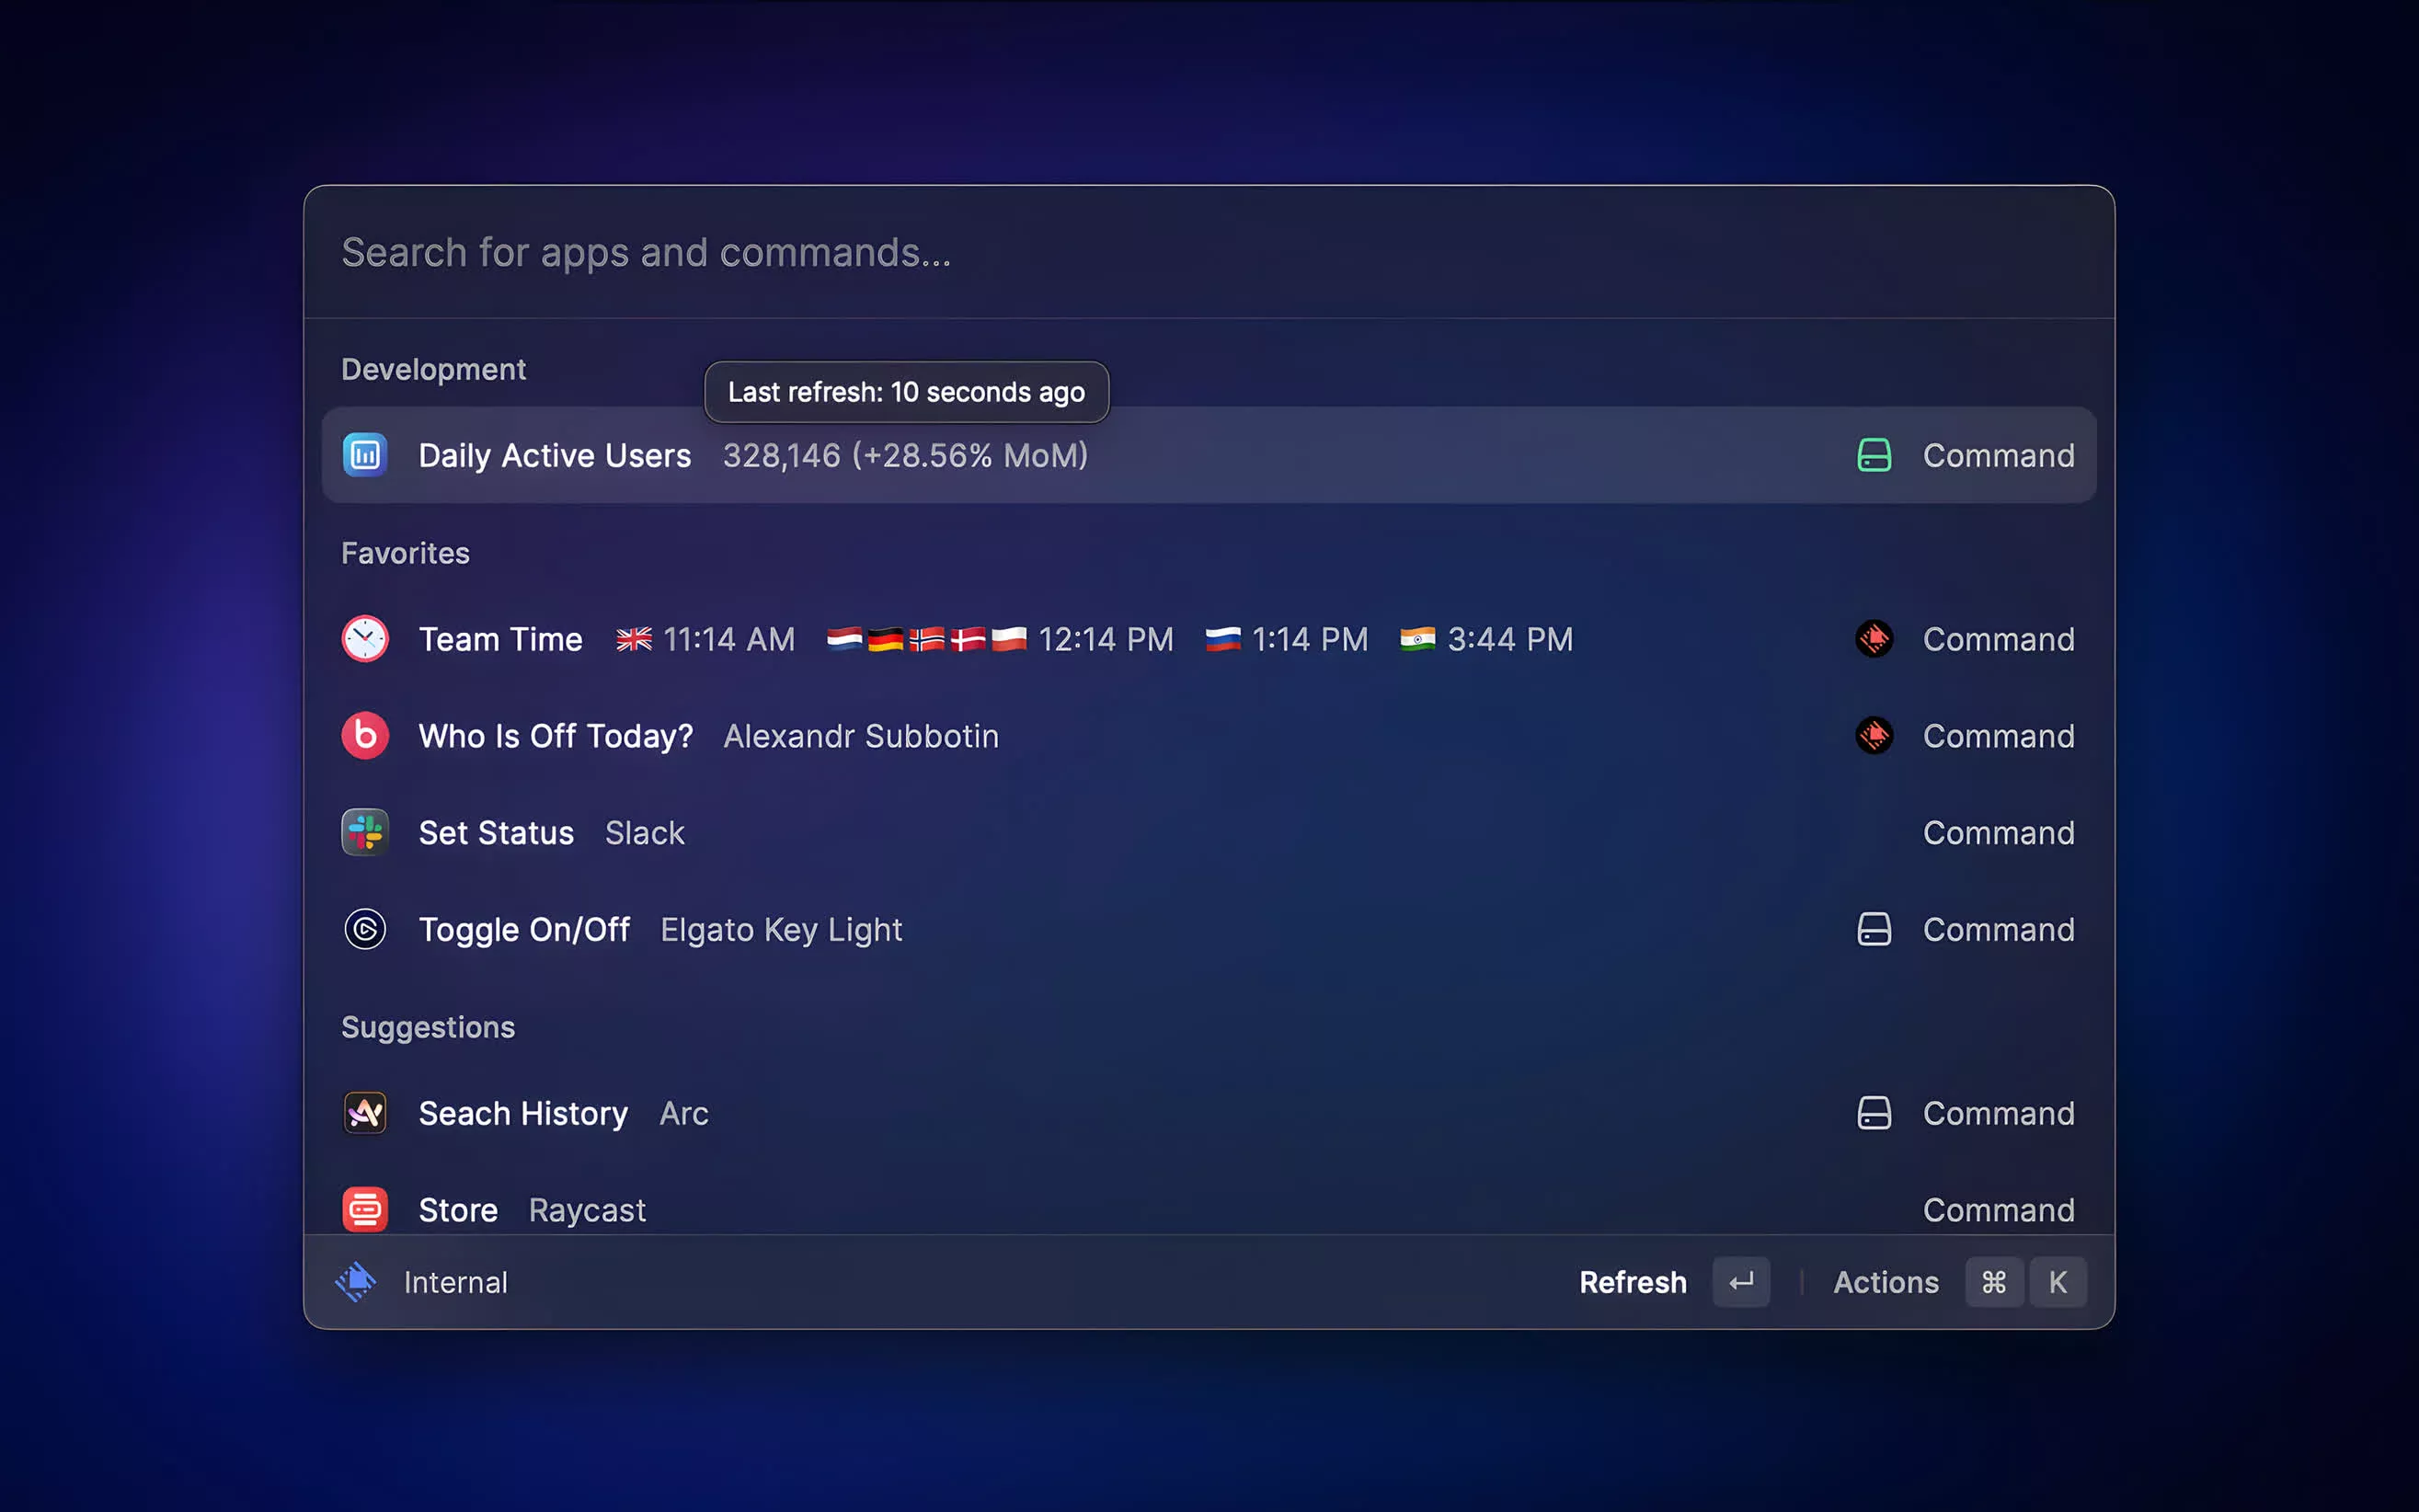2419x1512 pixels.
Task: Click the 328,146 (+28.56% MoM) value
Action: pos(905,456)
